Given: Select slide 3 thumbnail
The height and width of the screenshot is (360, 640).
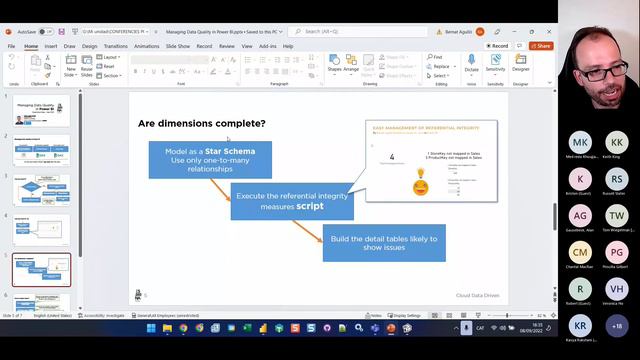Looking at the screenshot, I should coord(41,191).
